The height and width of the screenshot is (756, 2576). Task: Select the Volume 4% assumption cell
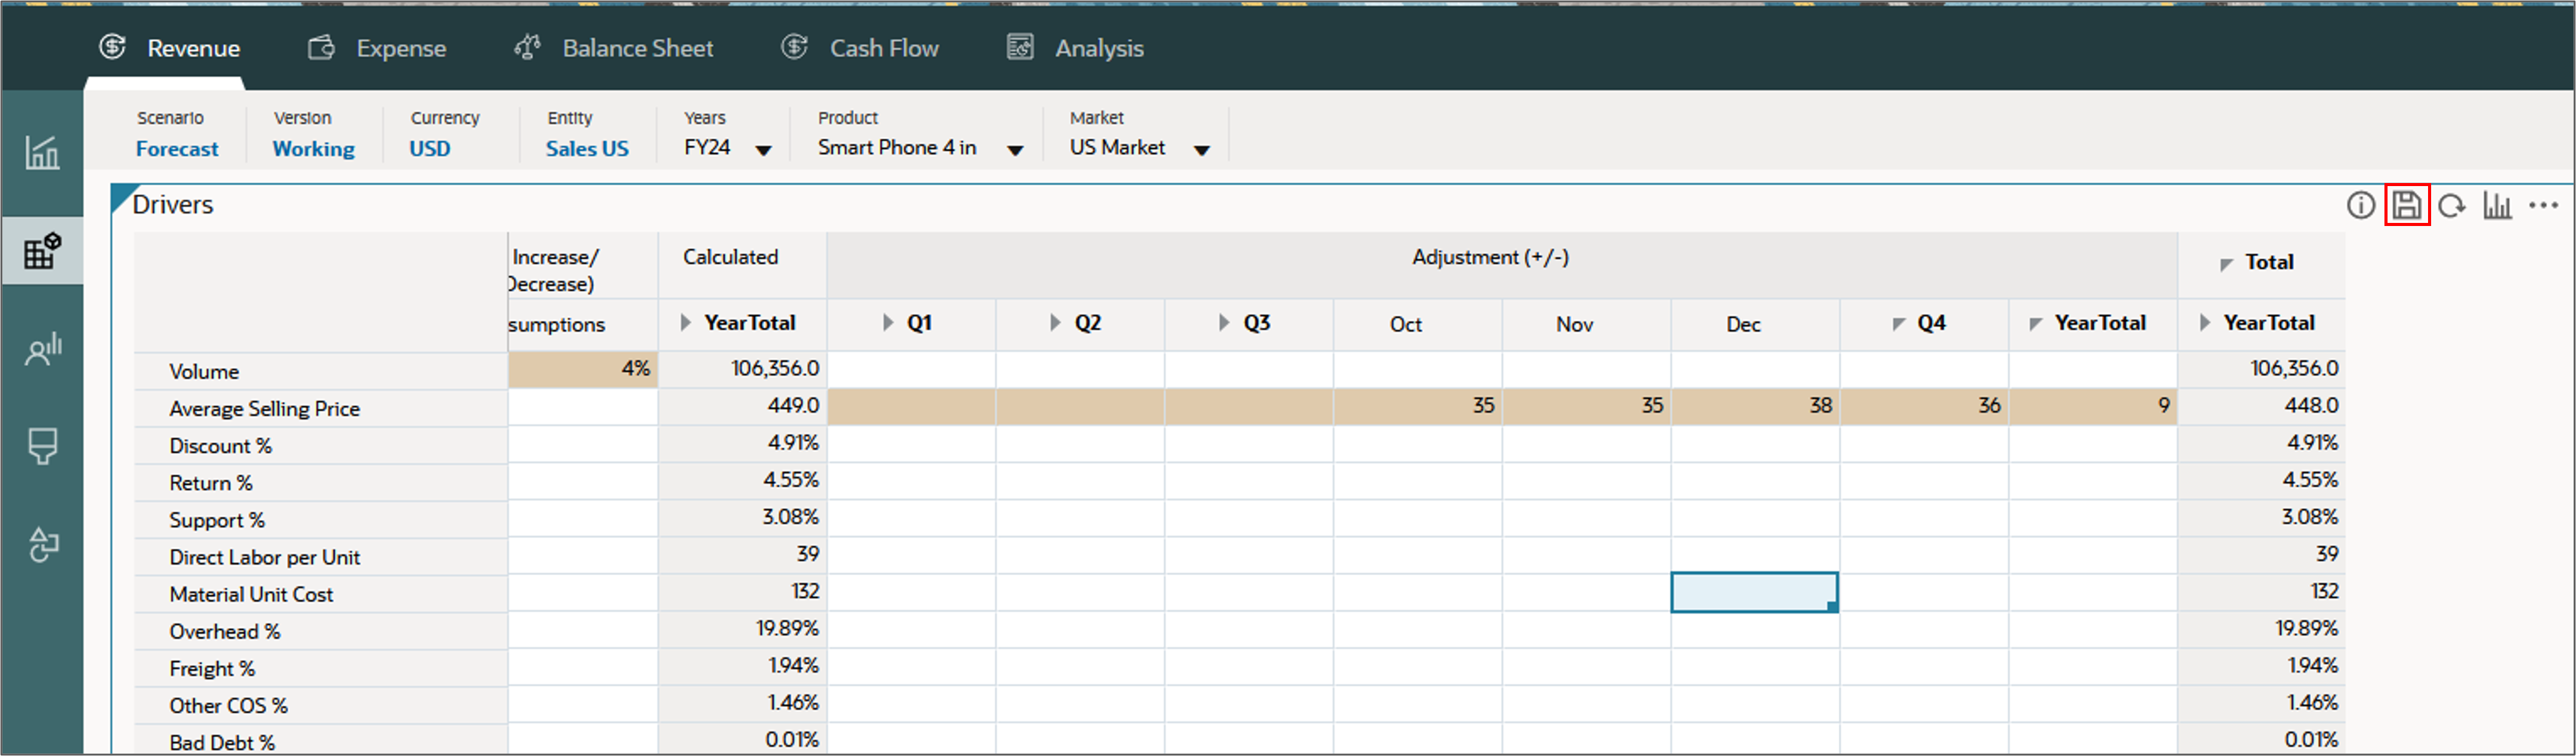(583, 369)
